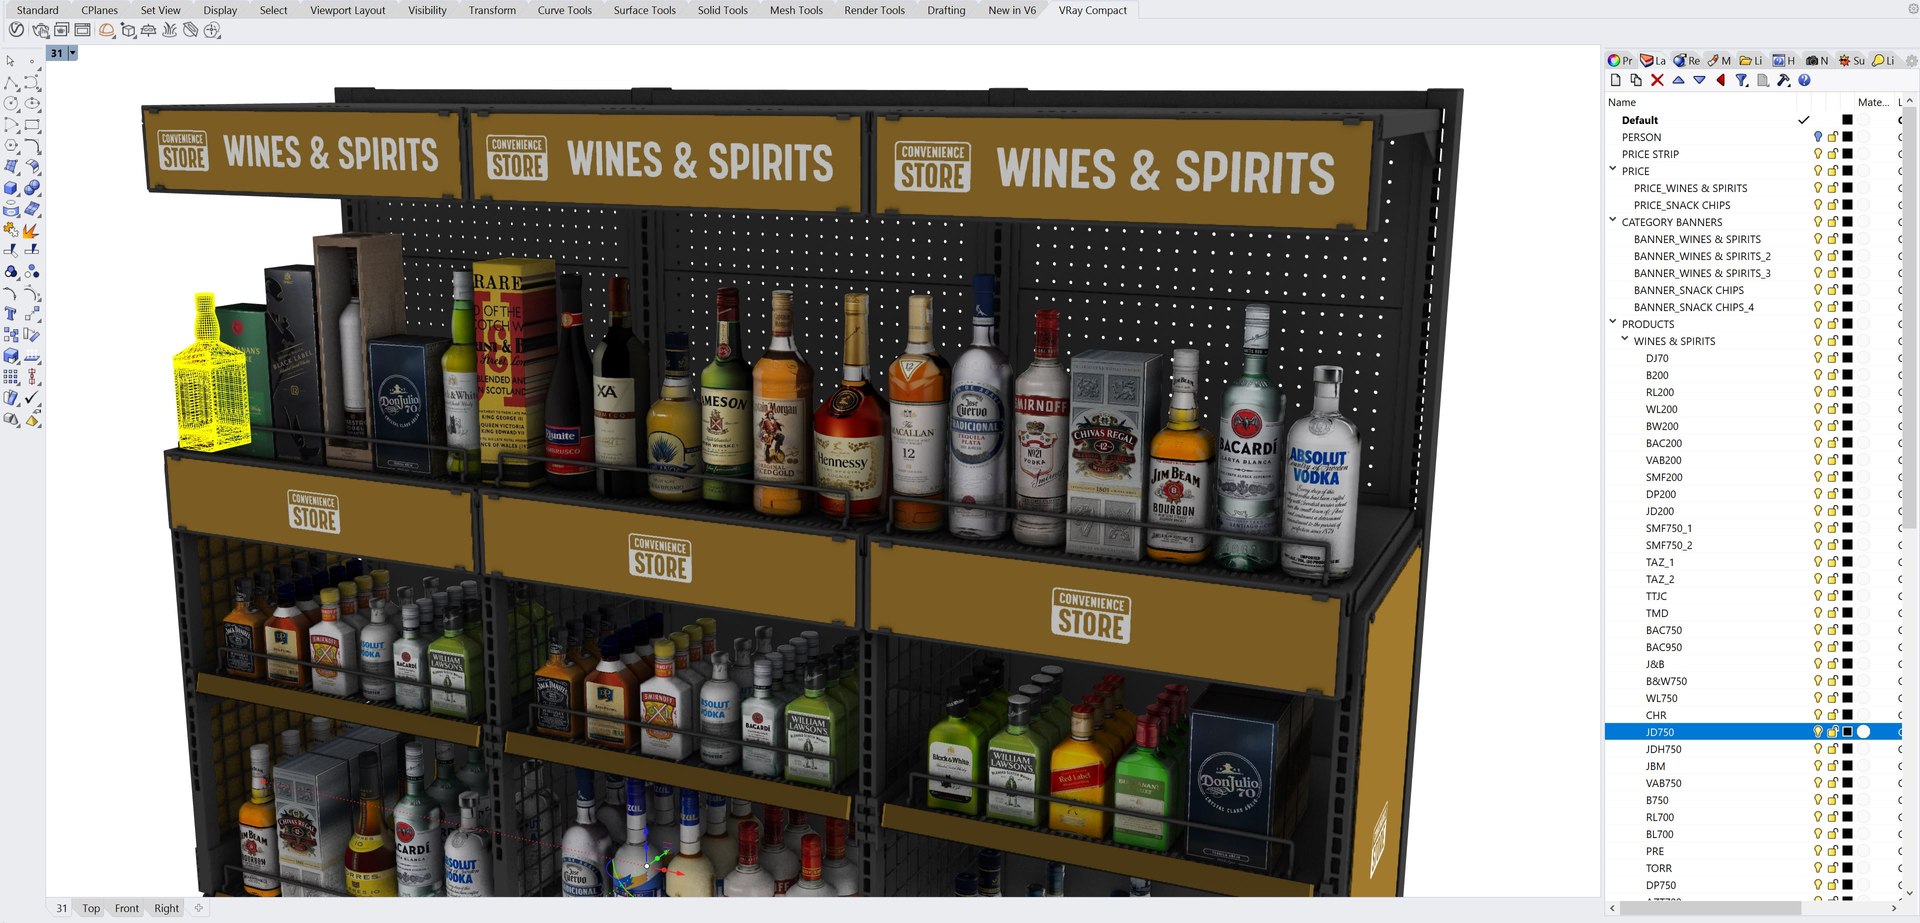Open the Mesh Tools toolbar tab
Image resolution: width=1920 pixels, height=923 pixels.
click(796, 10)
